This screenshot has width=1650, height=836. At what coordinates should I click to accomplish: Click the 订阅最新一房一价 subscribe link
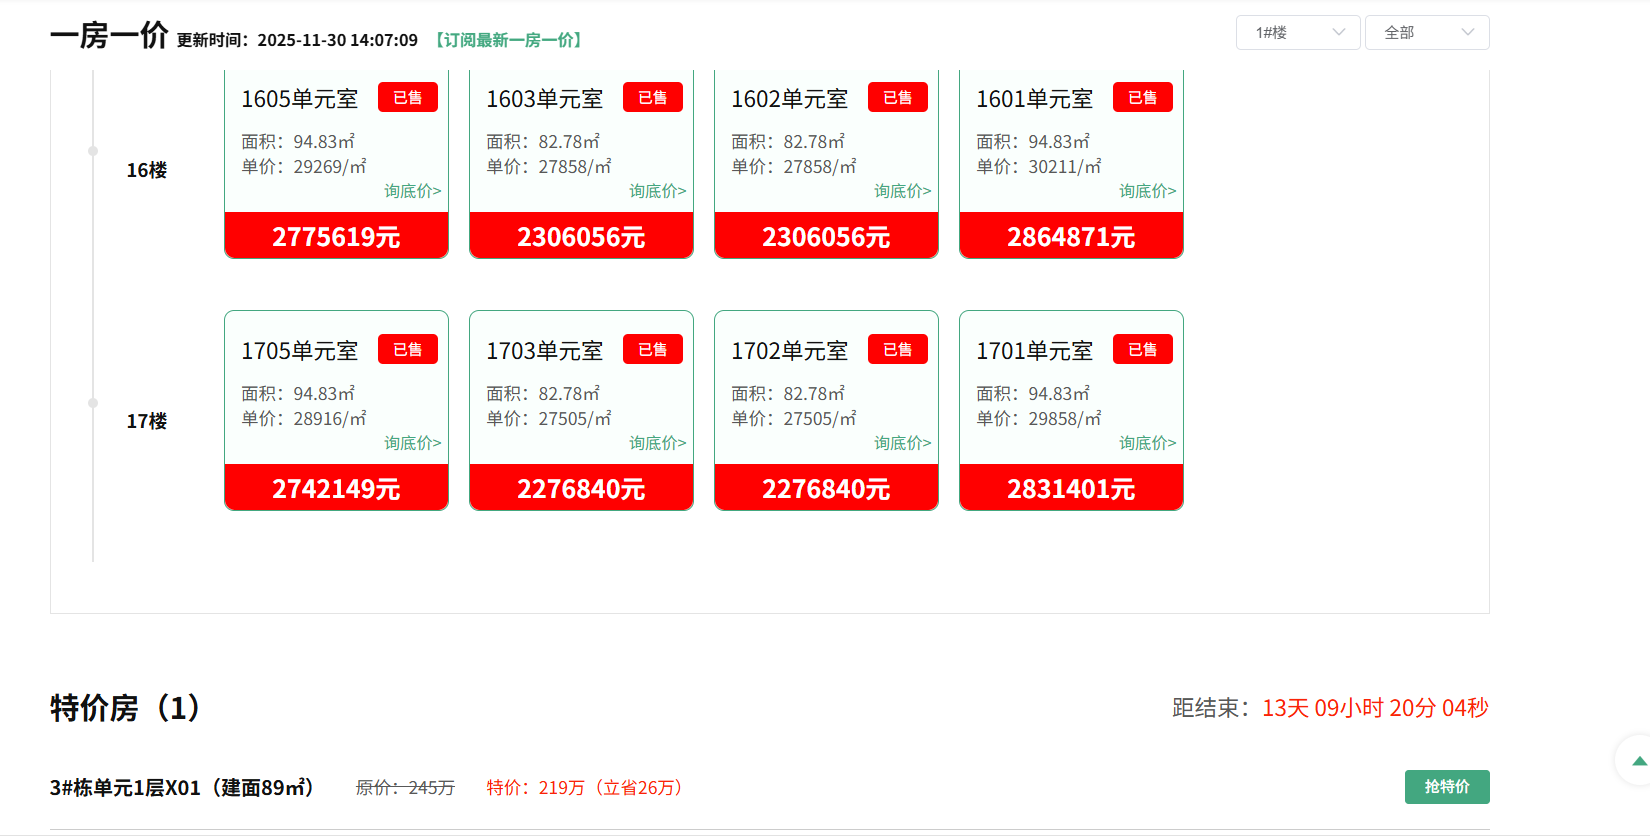tap(508, 40)
